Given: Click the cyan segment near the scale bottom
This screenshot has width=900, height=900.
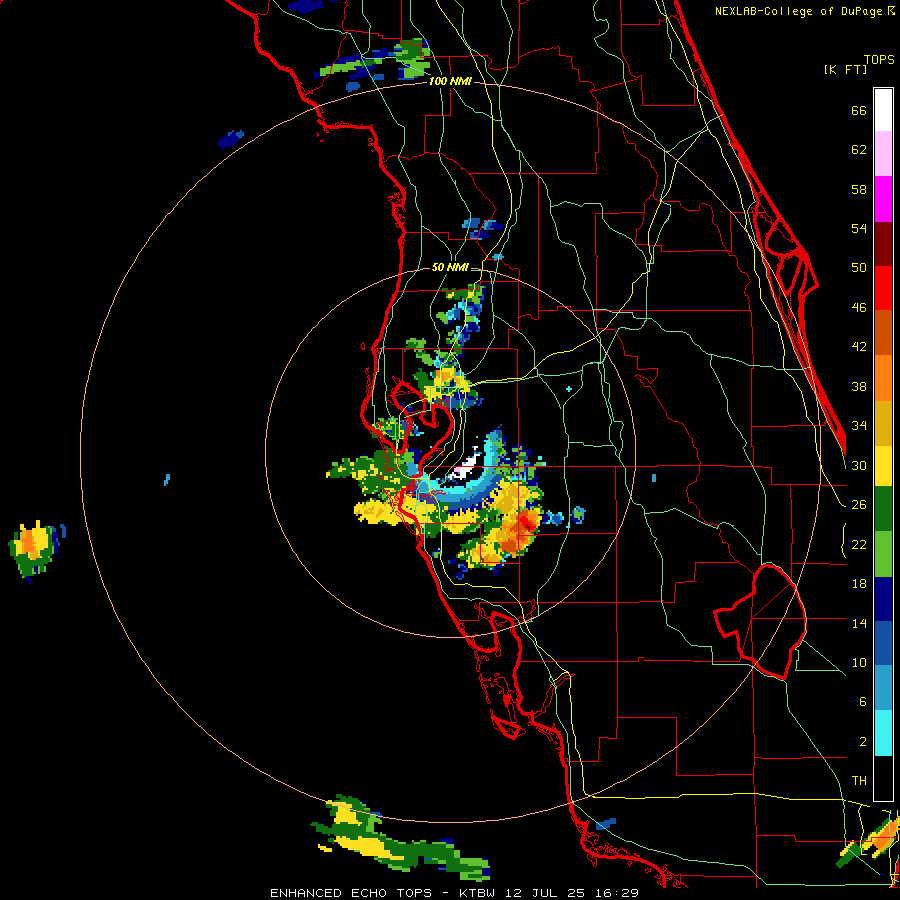Looking at the screenshot, I should pos(883,733).
